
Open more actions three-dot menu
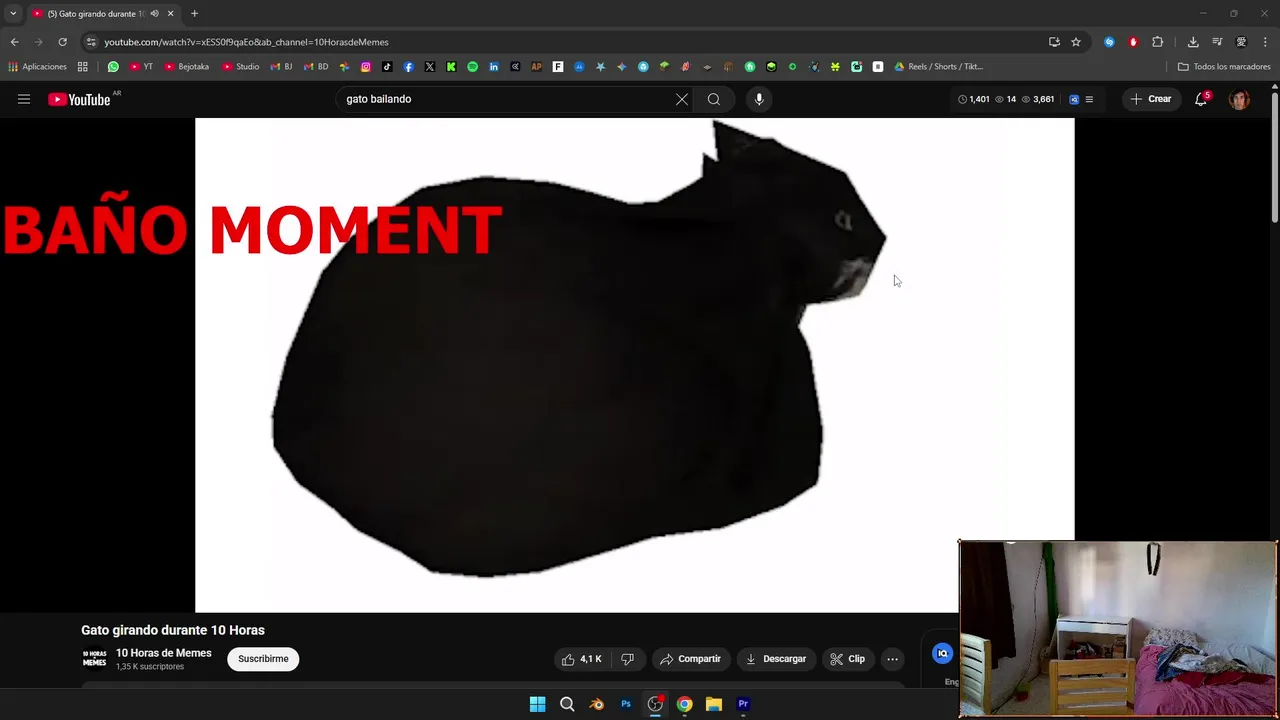click(x=892, y=659)
